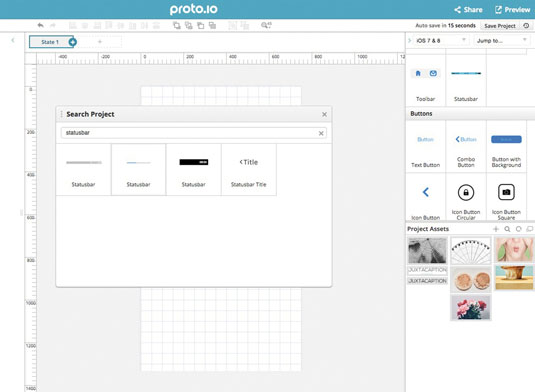The width and height of the screenshot is (535, 392).
Task: Pick the Toolbar component in library
Action: (425, 80)
